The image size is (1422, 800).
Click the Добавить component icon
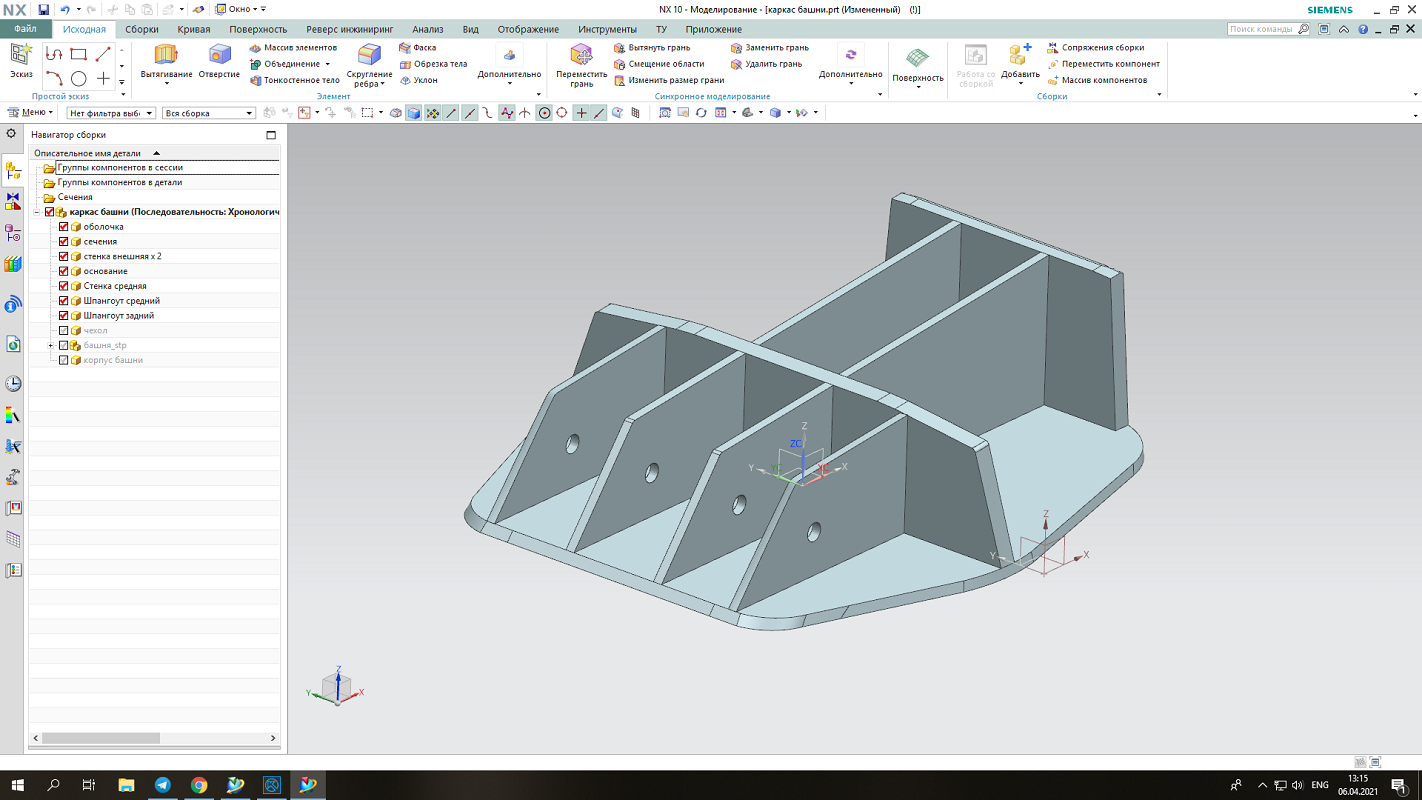(1020, 56)
